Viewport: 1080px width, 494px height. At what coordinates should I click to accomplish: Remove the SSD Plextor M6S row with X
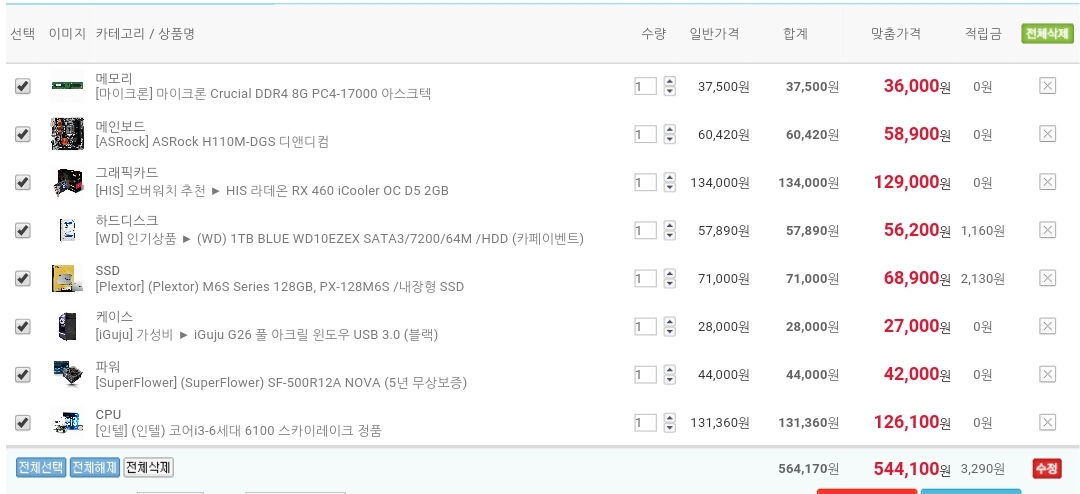pos(1046,278)
